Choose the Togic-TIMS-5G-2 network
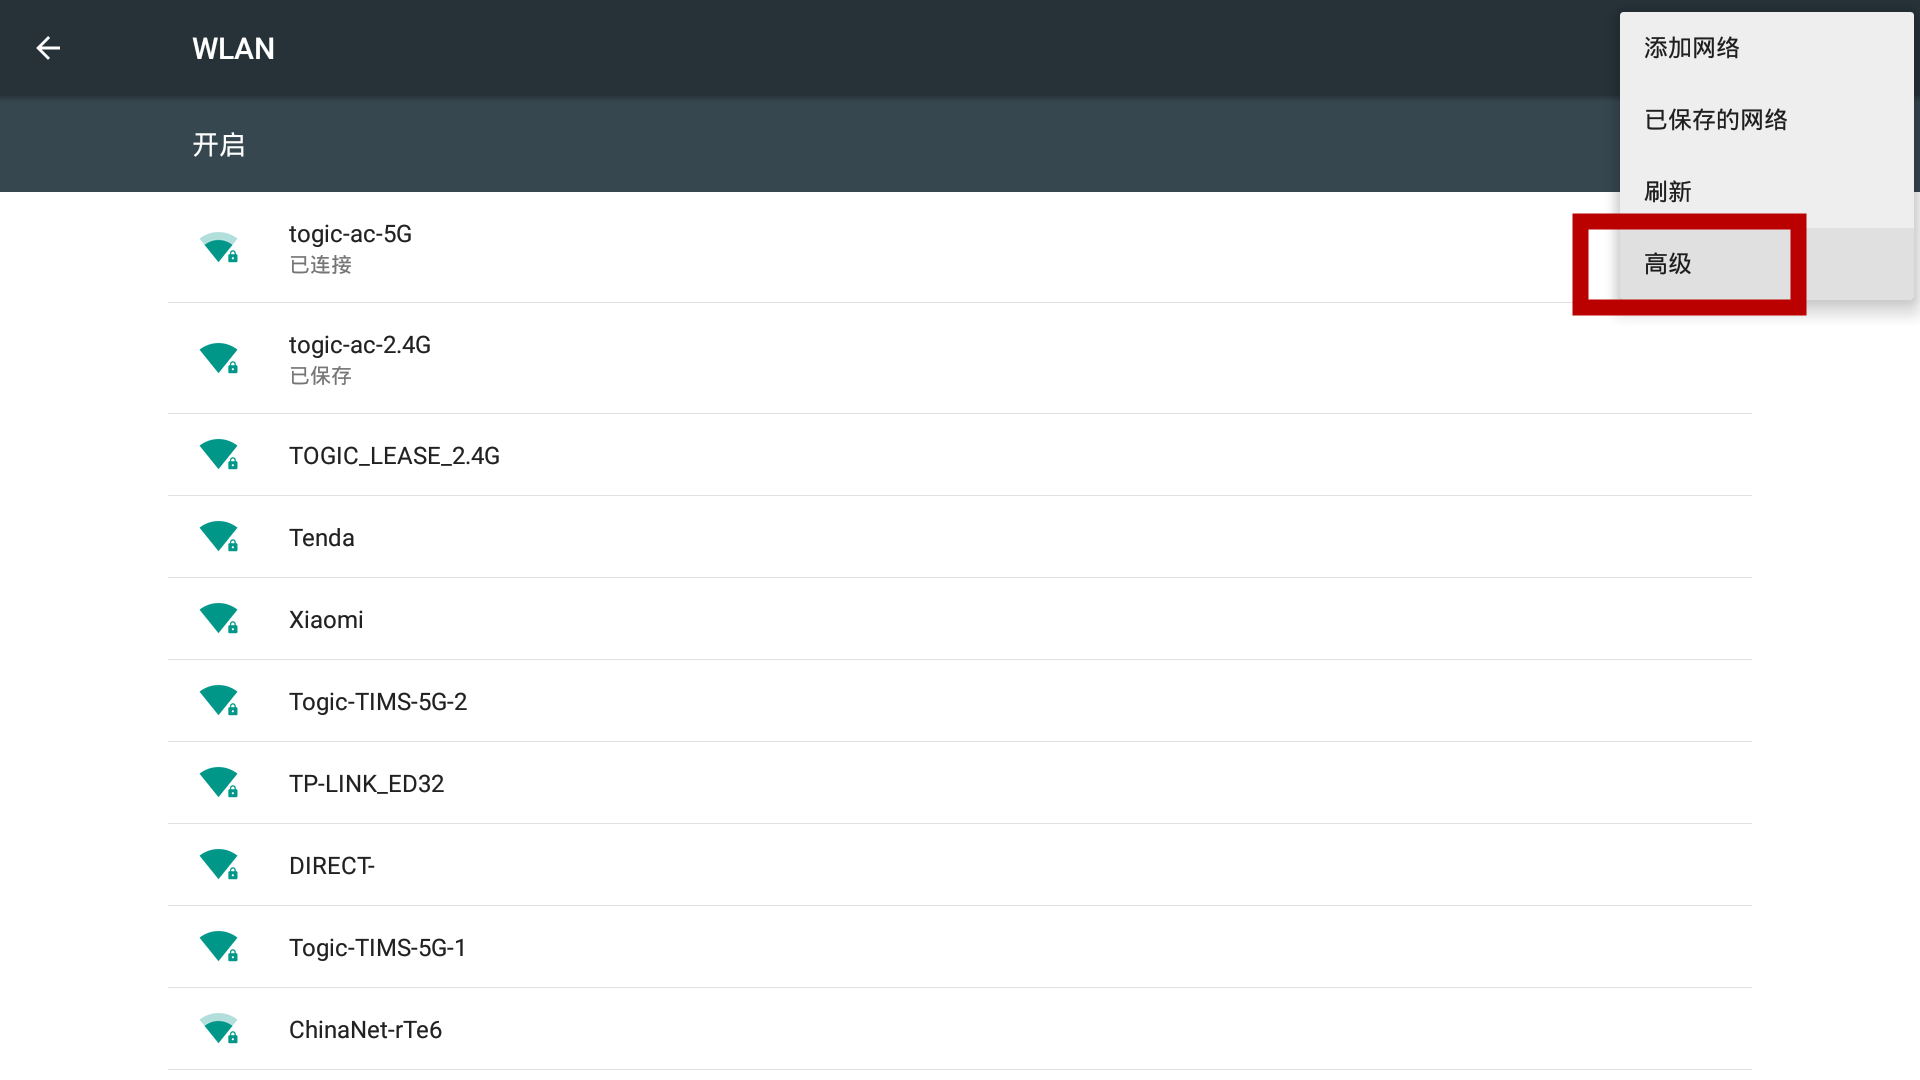Image resolution: width=1920 pixels, height=1080 pixels. pyautogui.click(x=960, y=702)
